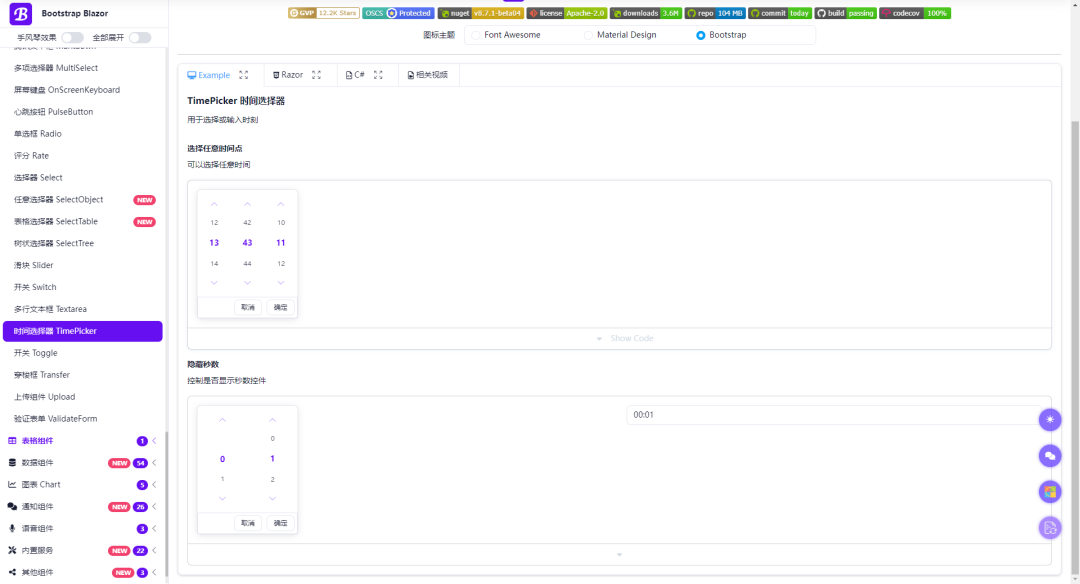This screenshot has height=584, width=1080.
Task: Open the chat bubbles floating button
Action: coord(1050,456)
